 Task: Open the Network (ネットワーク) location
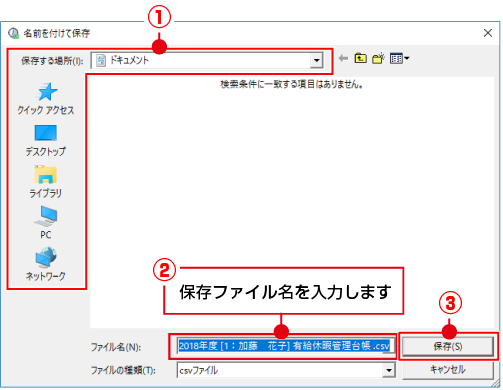coord(46,264)
